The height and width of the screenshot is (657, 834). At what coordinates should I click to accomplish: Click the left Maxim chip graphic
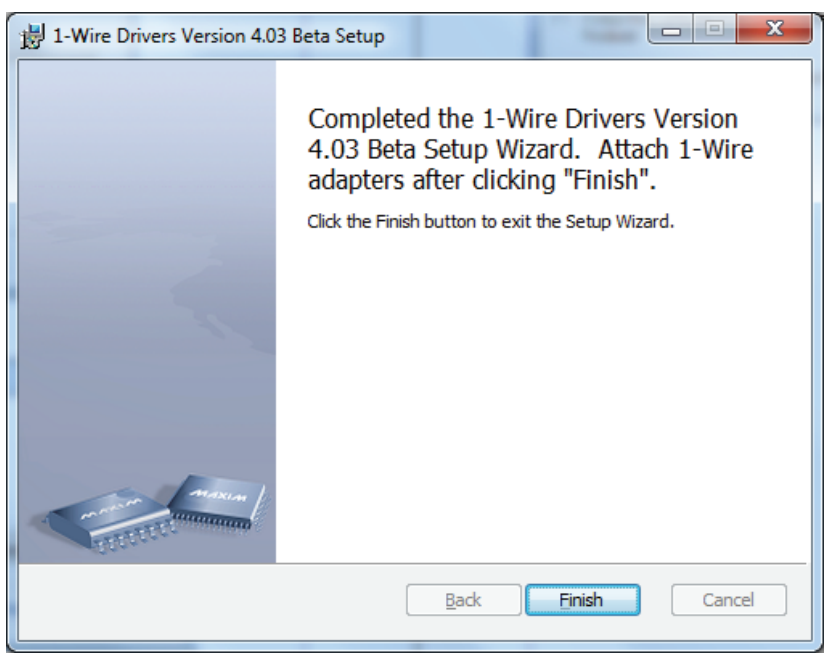point(103,513)
